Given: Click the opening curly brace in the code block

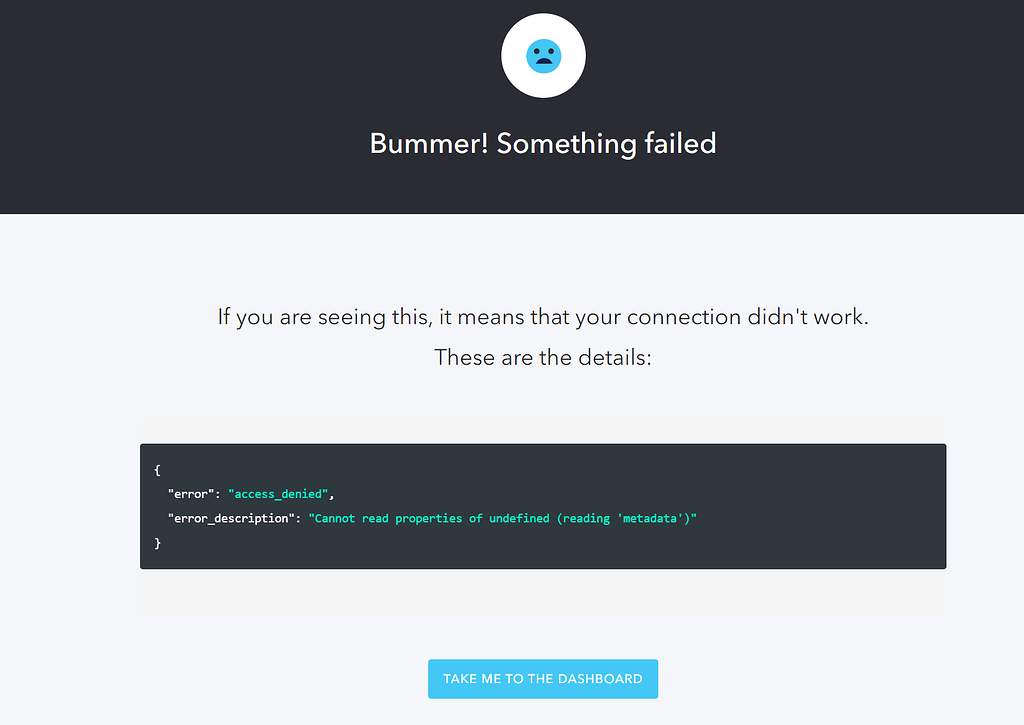Looking at the screenshot, I should pyautogui.click(x=157, y=470).
